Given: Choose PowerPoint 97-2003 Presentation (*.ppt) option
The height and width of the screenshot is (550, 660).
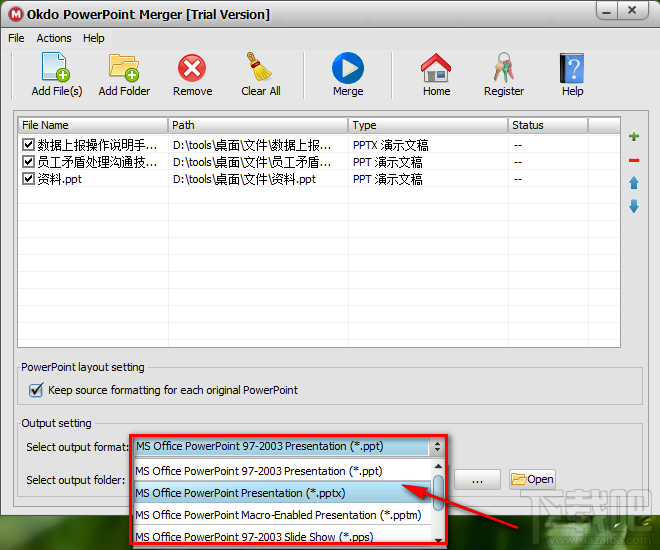Looking at the screenshot, I should (x=282, y=471).
